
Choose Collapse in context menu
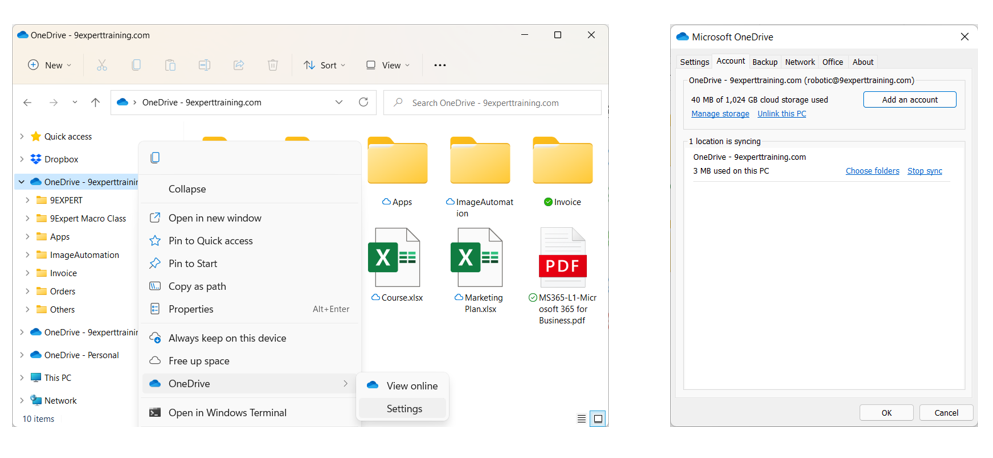(x=250, y=189)
